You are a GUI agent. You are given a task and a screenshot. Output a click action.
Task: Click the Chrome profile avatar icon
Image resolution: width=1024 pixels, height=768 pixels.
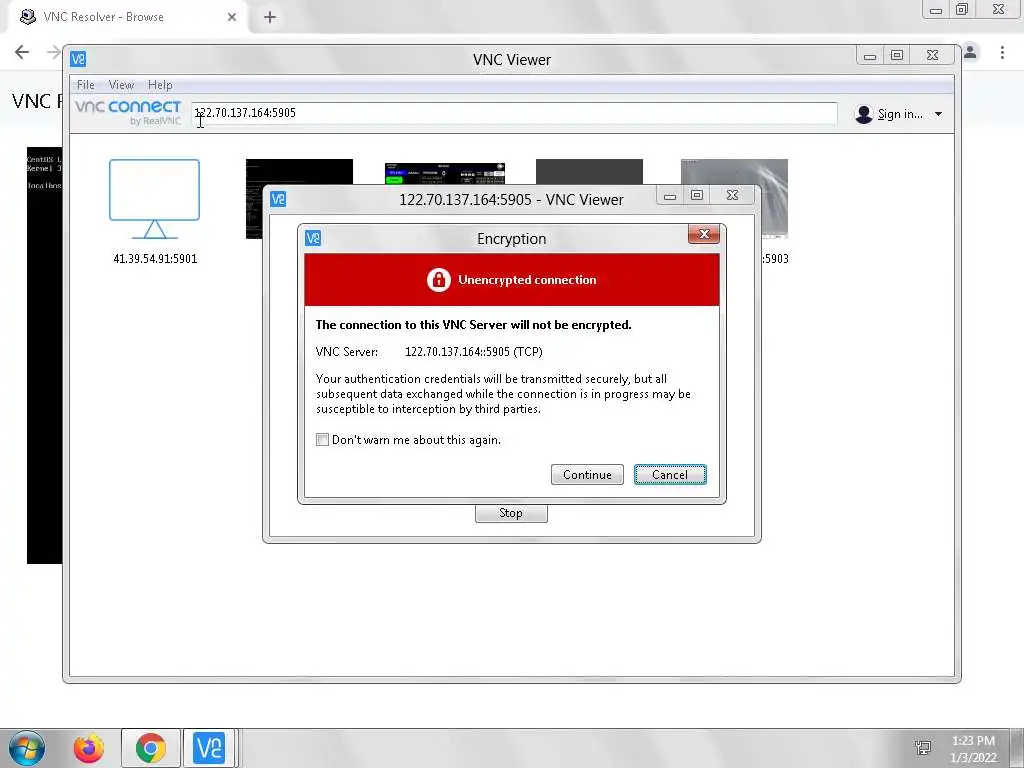click(971, 52)
